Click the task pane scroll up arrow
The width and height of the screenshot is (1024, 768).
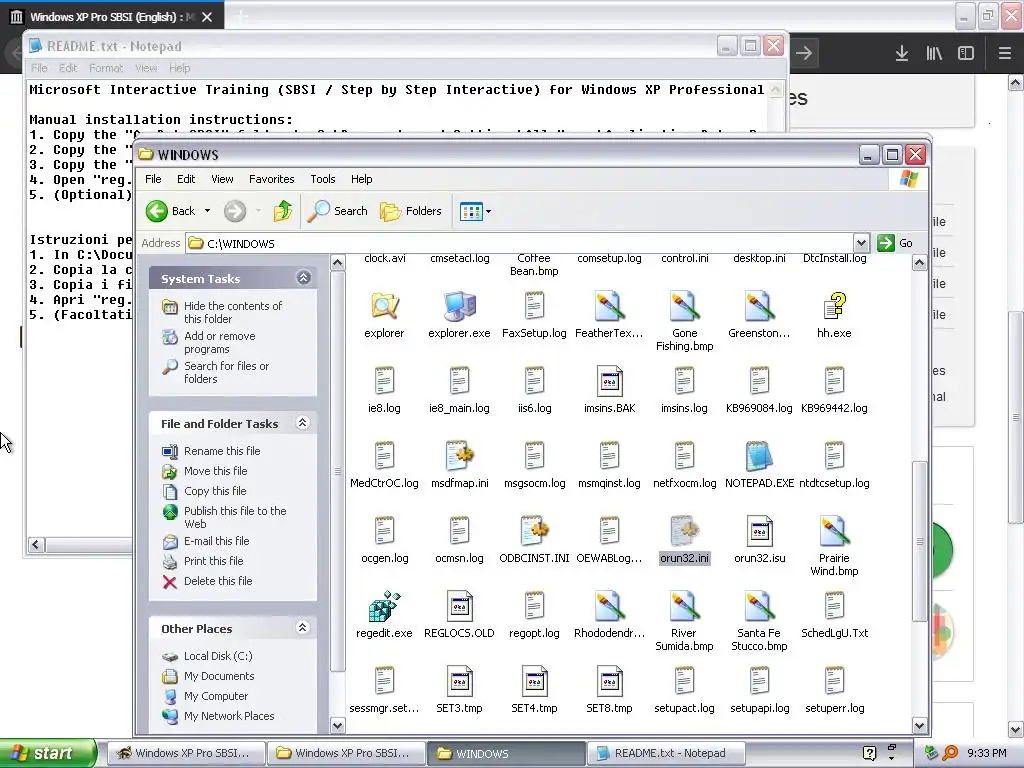[338, 263]
